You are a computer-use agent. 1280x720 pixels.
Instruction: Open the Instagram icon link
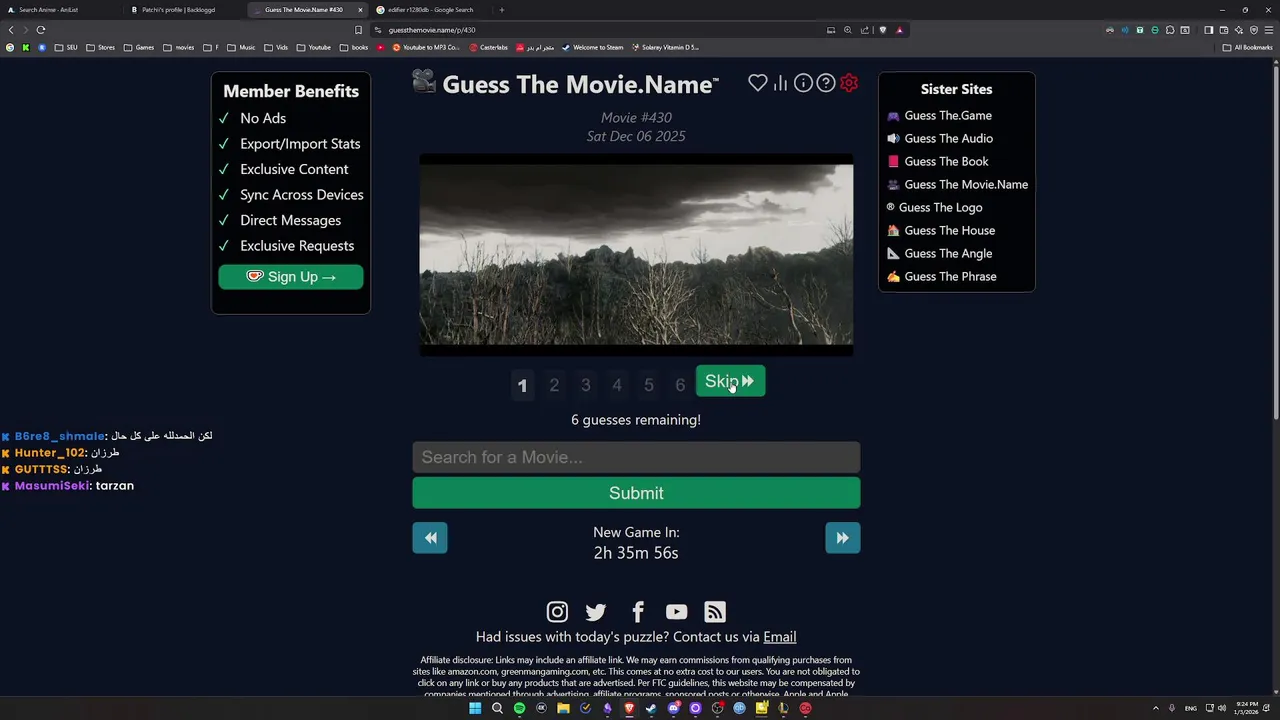(x=557, y=612)
